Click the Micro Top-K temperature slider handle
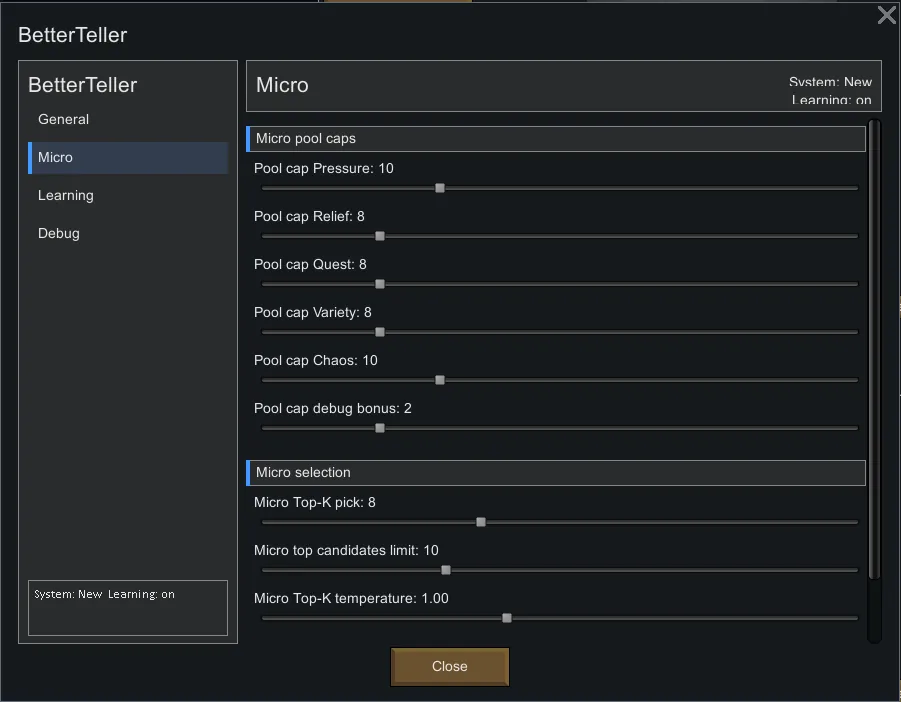This screenshot has height=702, width=901. click(x=507, y=618)
